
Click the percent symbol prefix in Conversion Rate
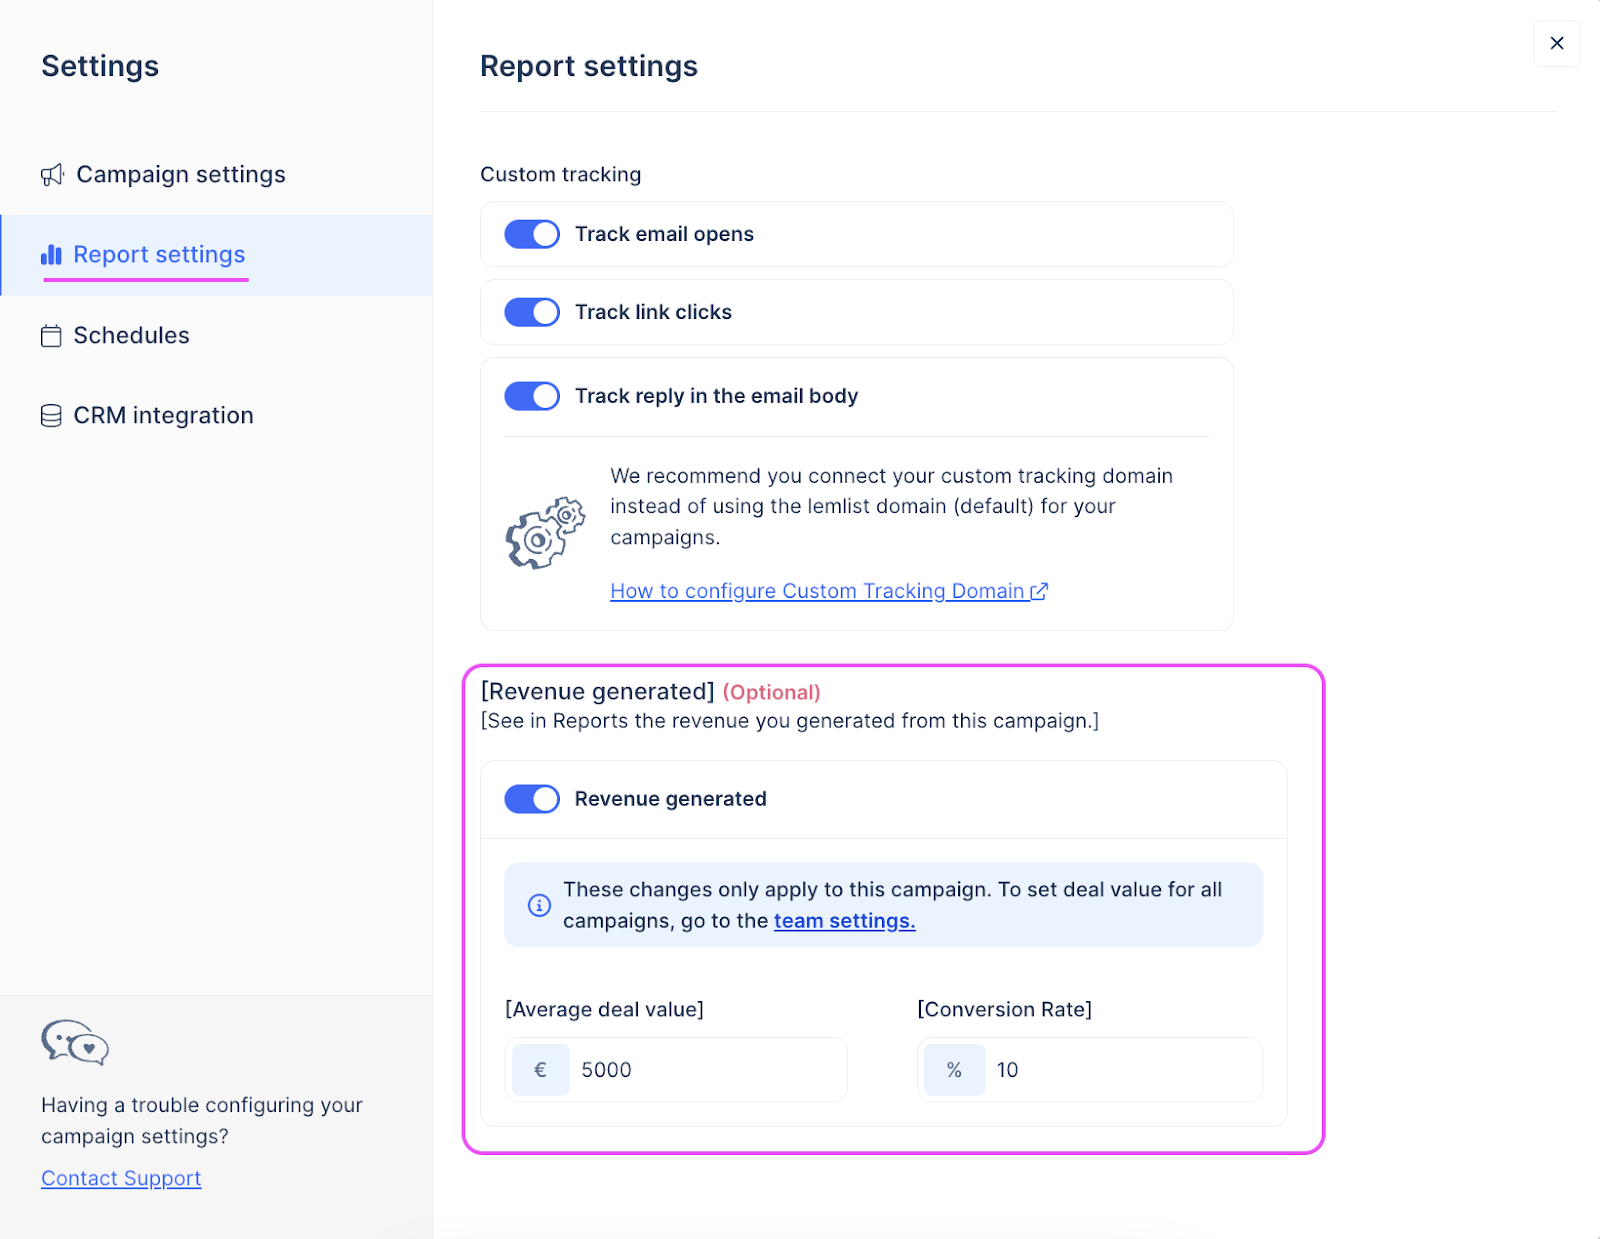click(x=954, y=1070)
